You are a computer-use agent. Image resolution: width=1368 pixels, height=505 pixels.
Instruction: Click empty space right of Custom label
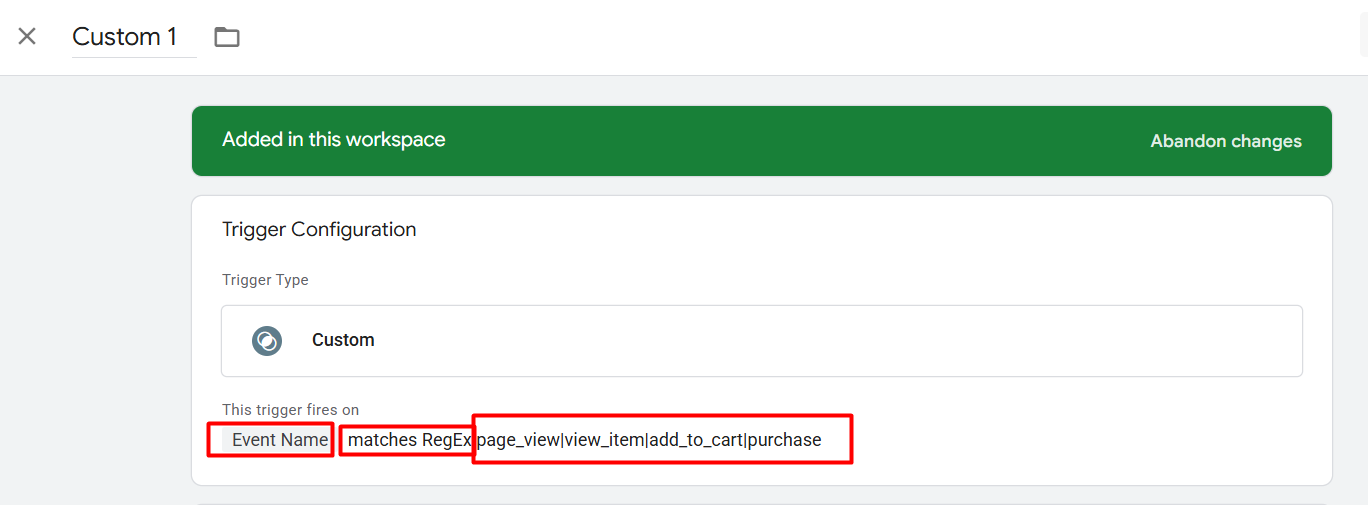(x=800, y=341)
